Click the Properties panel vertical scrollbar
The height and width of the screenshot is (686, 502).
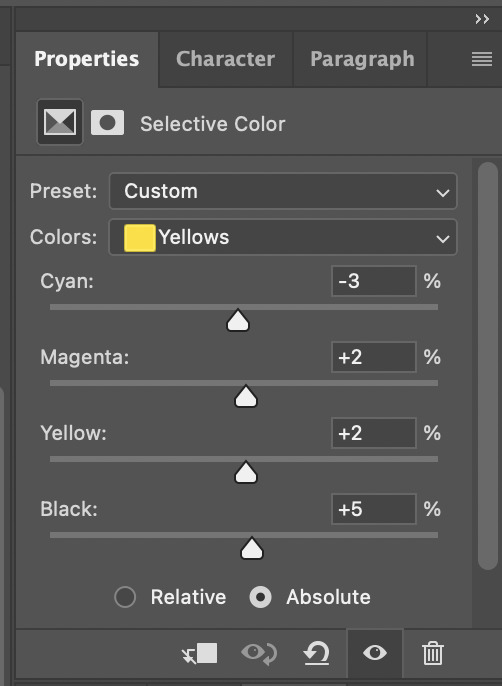tap(488, 366)
